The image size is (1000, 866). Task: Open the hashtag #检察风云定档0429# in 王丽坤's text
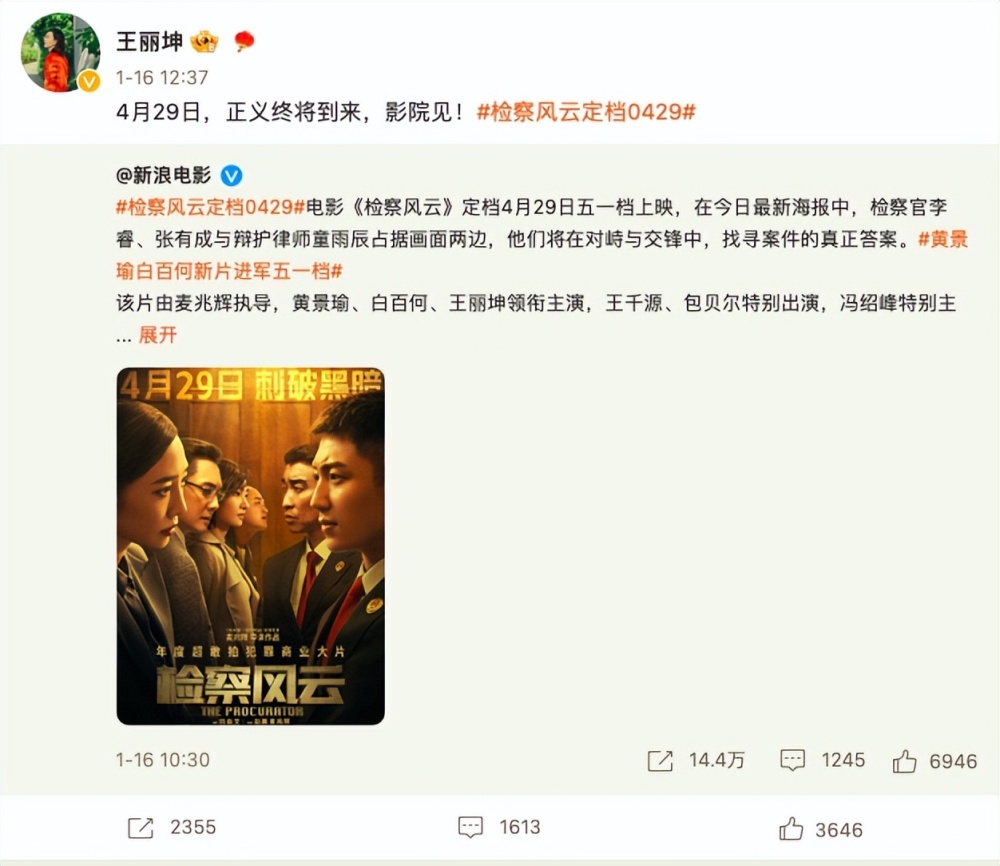586,112
